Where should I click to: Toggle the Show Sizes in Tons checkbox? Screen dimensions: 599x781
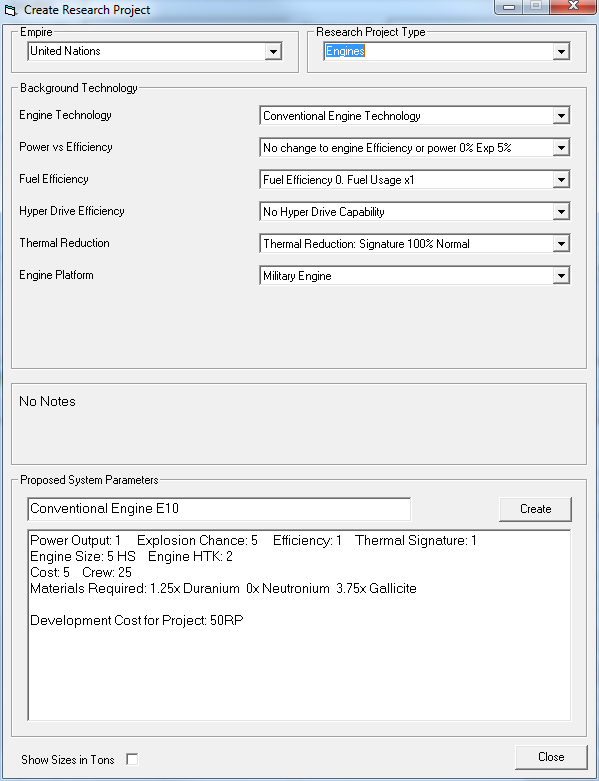[x=132, y=760]
